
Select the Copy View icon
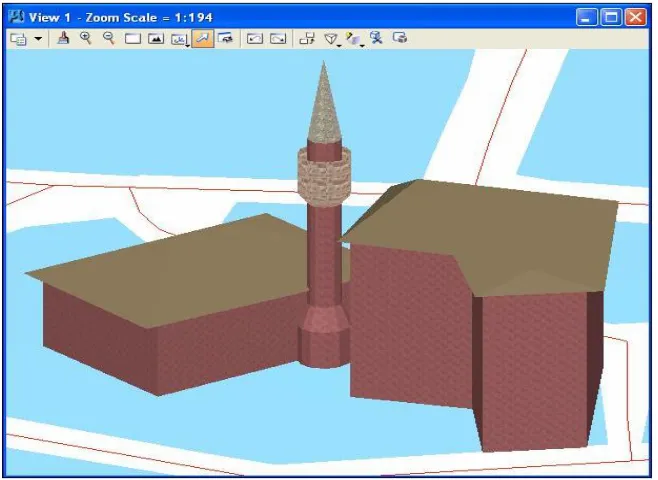[307, 39]
